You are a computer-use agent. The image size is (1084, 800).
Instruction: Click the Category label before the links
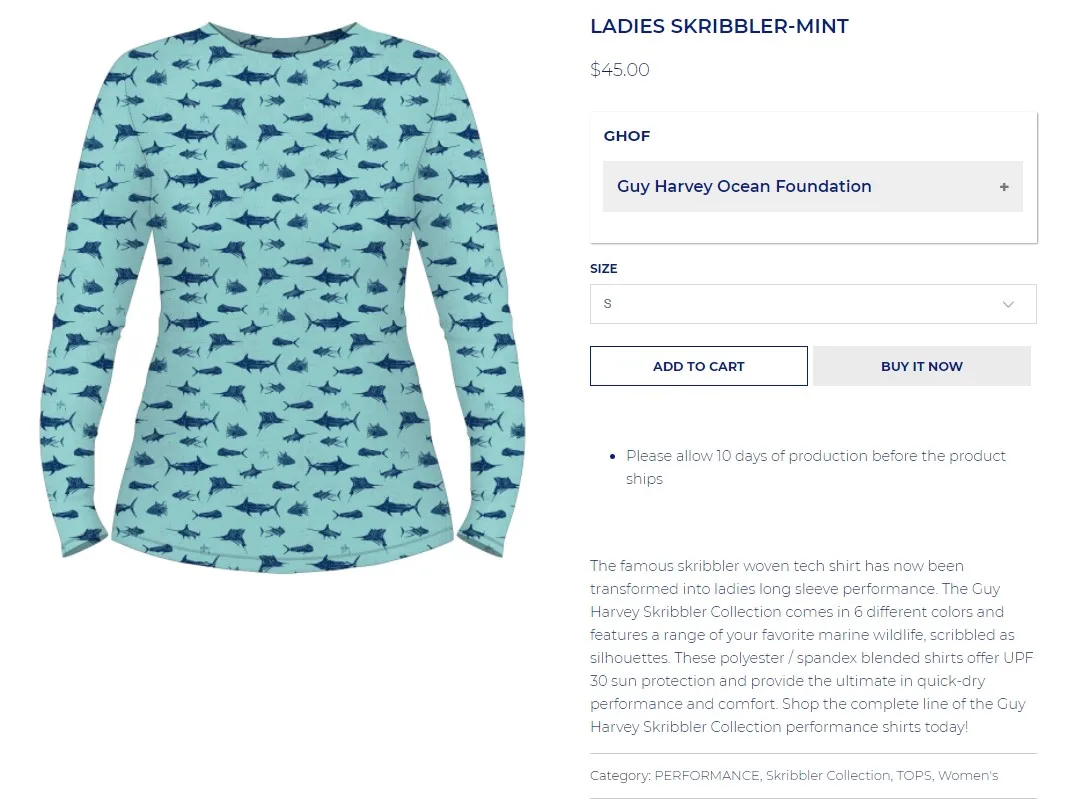[x=620, y=776]
